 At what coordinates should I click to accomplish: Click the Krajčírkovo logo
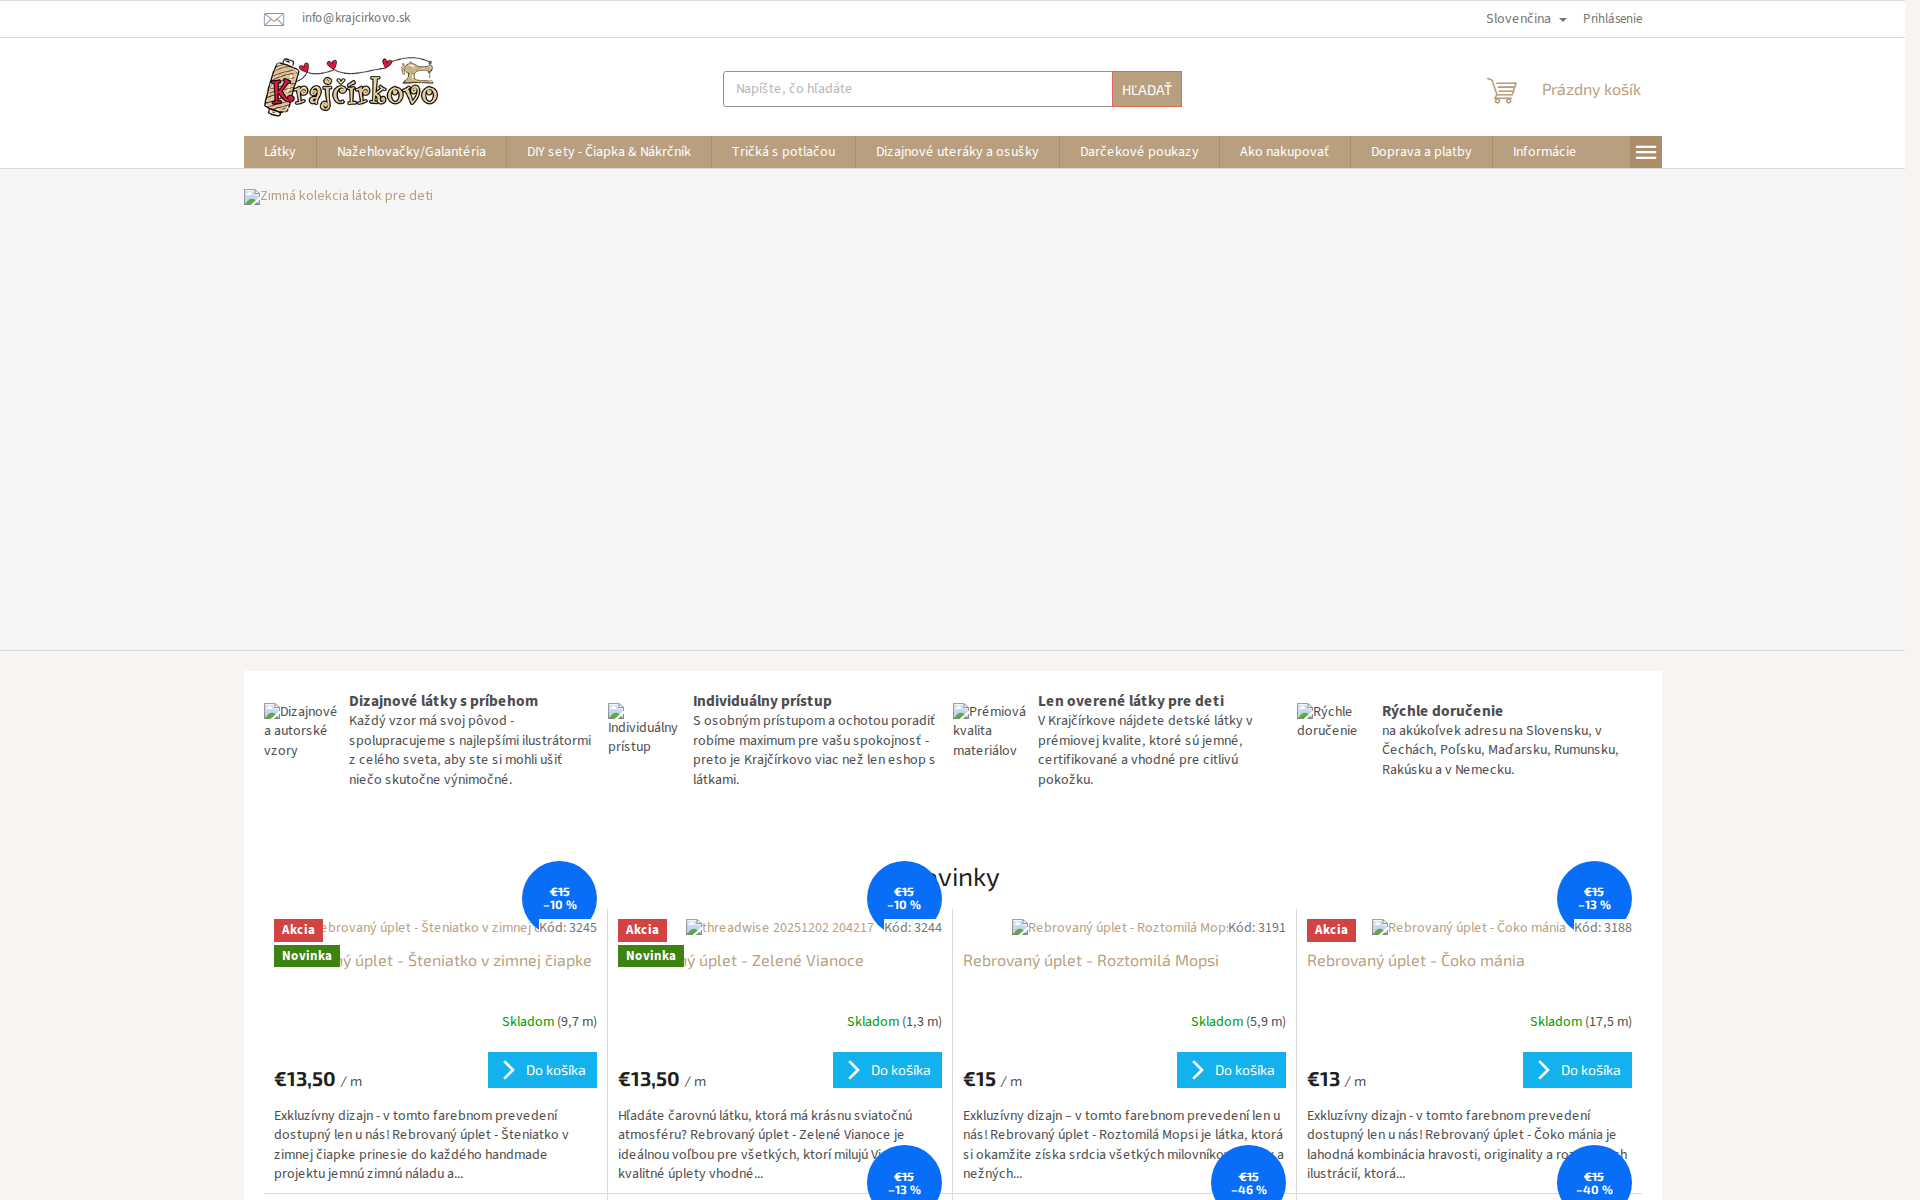(x=351, y=87)
